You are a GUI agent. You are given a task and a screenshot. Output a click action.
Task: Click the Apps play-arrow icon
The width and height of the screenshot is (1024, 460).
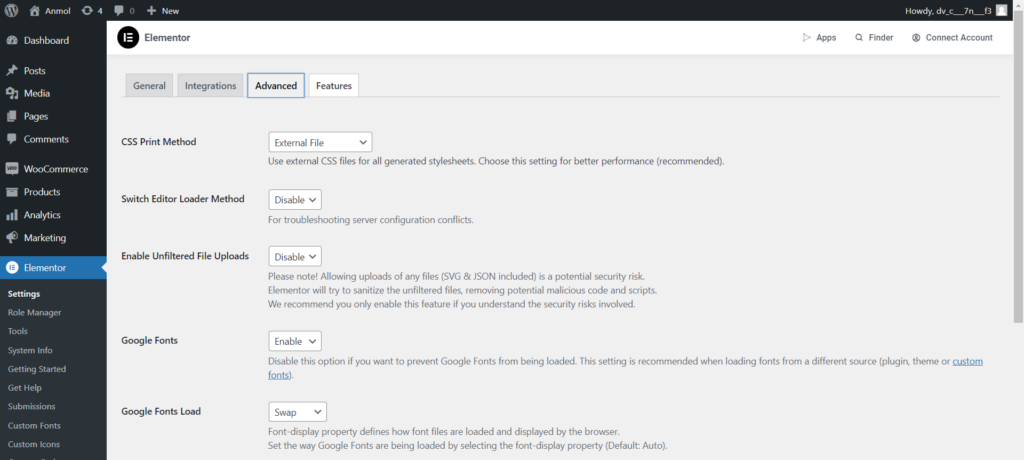click(x=807, y=37)
